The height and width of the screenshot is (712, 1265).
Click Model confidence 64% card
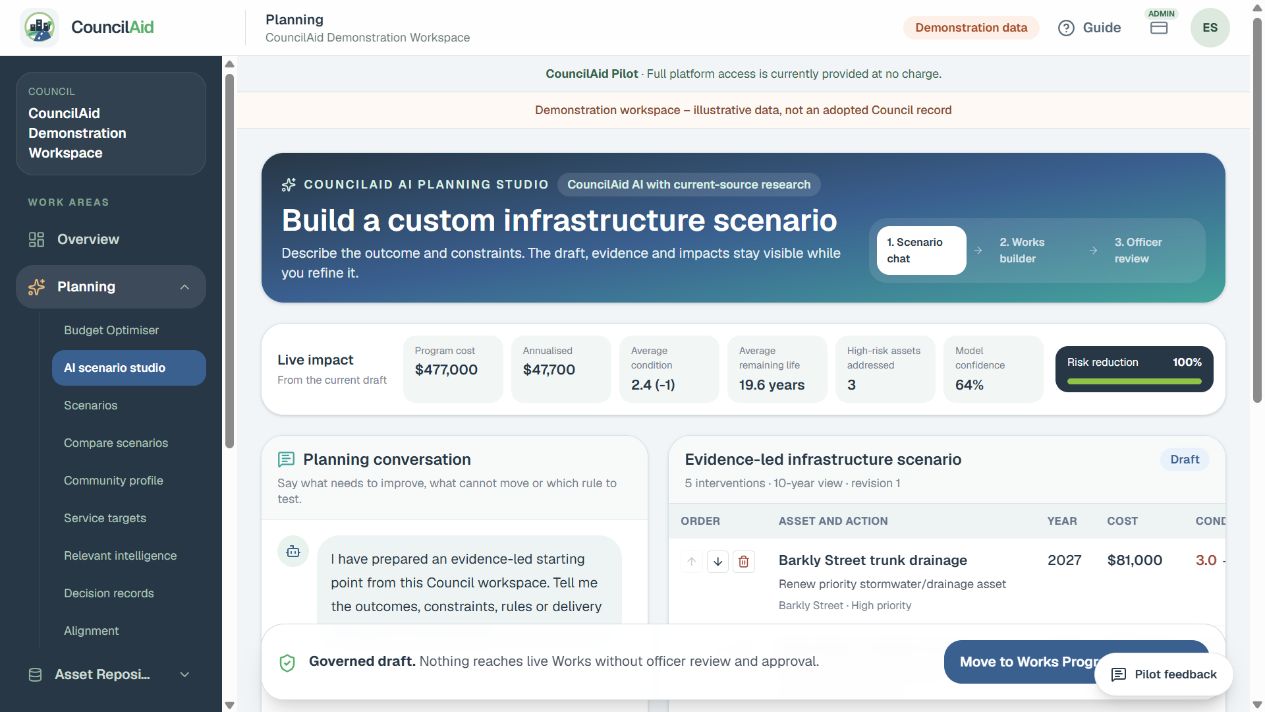pyautogui.click(x=993, y=369)
